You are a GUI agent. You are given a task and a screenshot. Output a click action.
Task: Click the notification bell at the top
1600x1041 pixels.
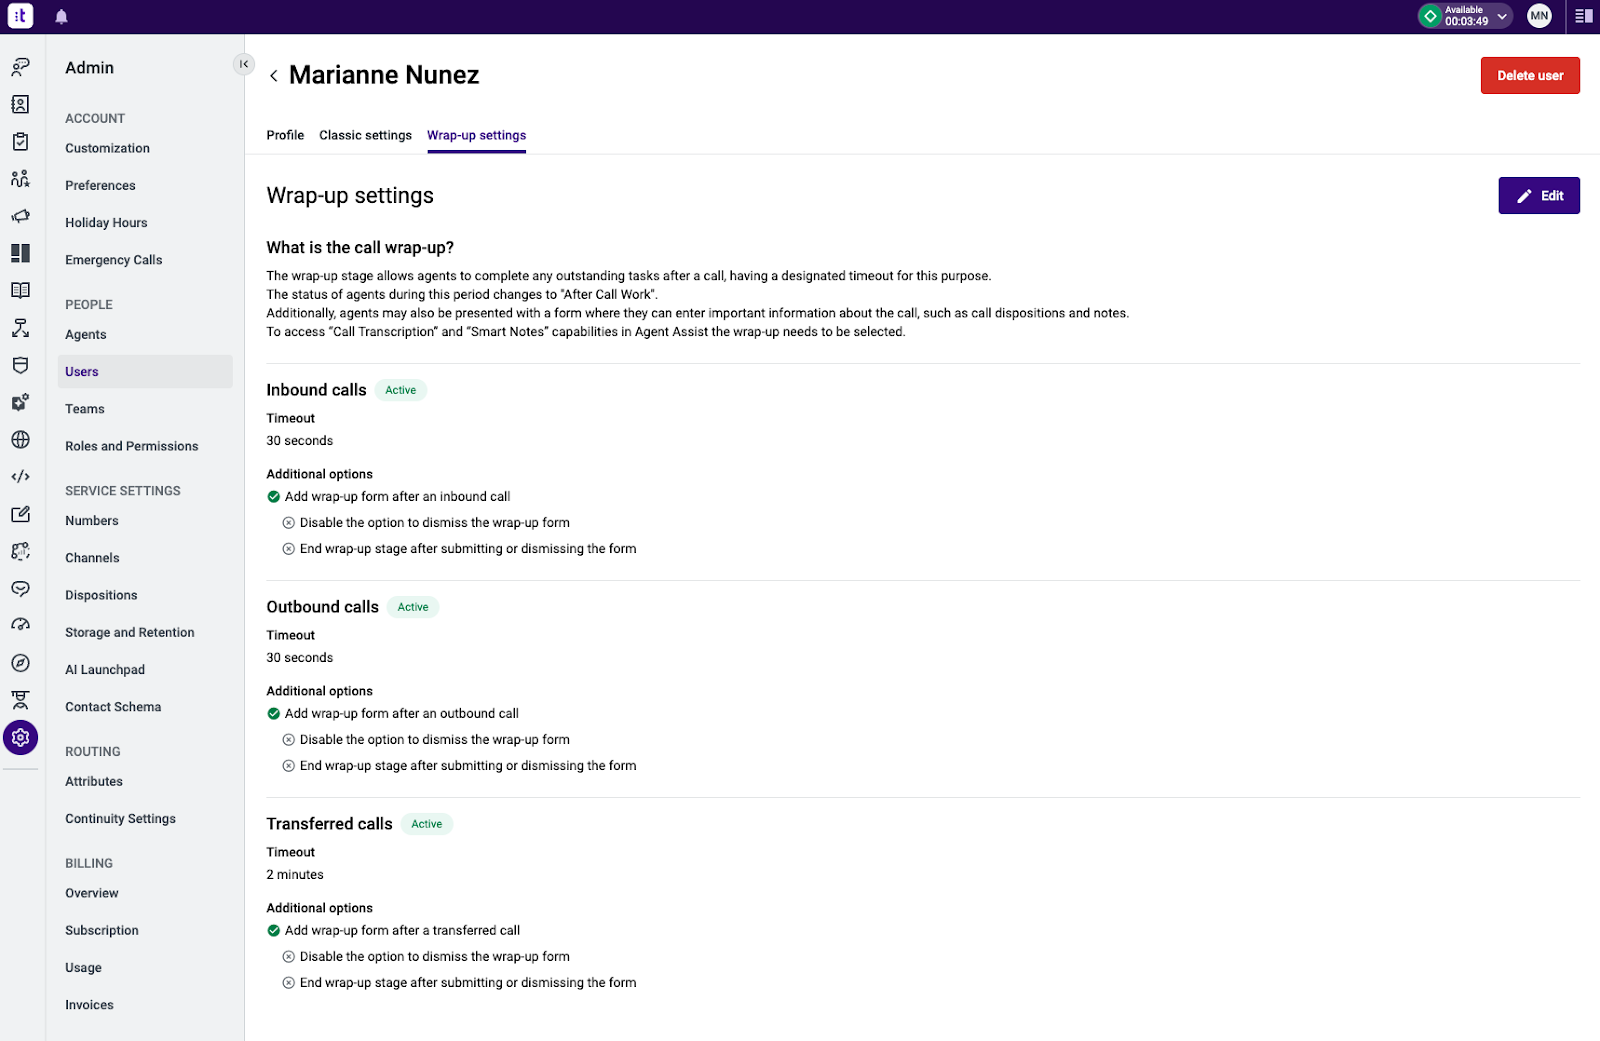tap(61, 16)
